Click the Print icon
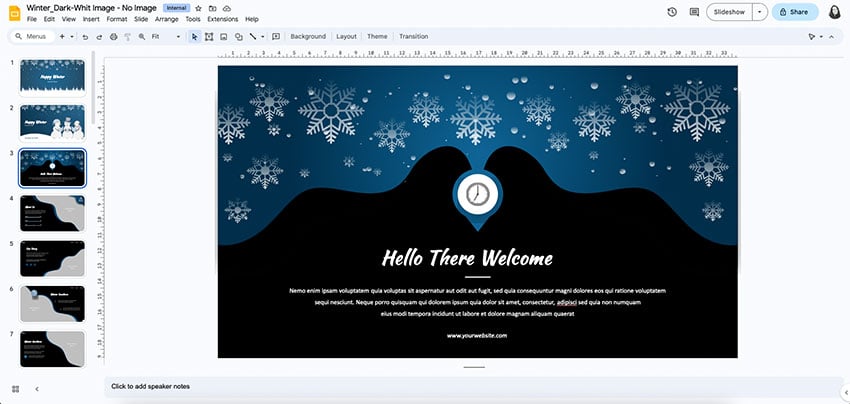This screenshot has width=850, height=404. pos(113,36)
